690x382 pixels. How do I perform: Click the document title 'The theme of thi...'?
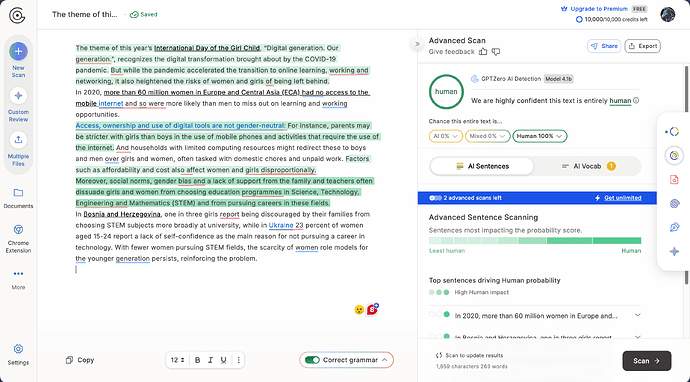pyautogui.click(x=85, y=15)
